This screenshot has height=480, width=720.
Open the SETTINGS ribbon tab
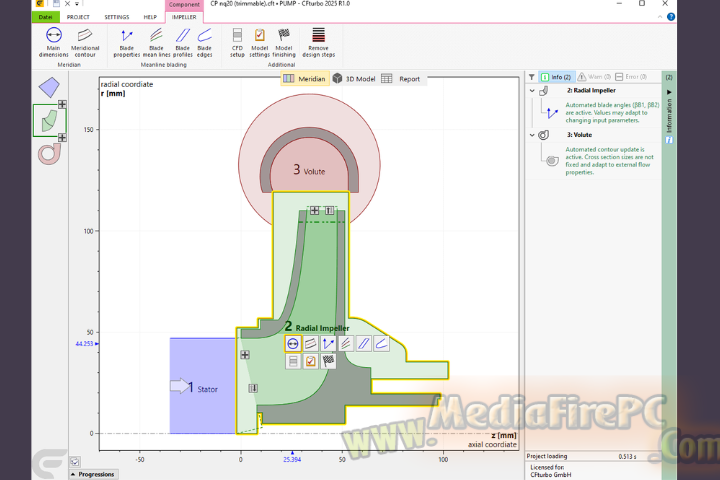[117, 17]
